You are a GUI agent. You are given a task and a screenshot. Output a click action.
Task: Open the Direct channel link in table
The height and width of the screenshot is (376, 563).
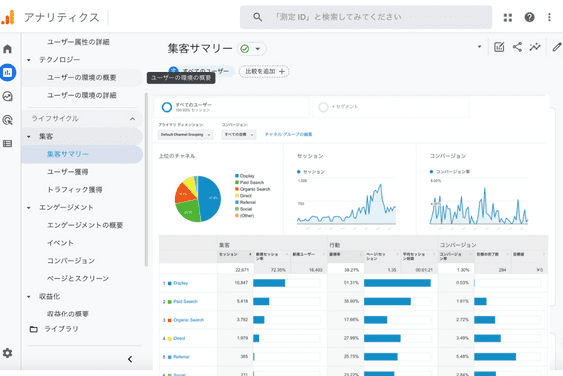pyautogui.click(x=179, y=338)
